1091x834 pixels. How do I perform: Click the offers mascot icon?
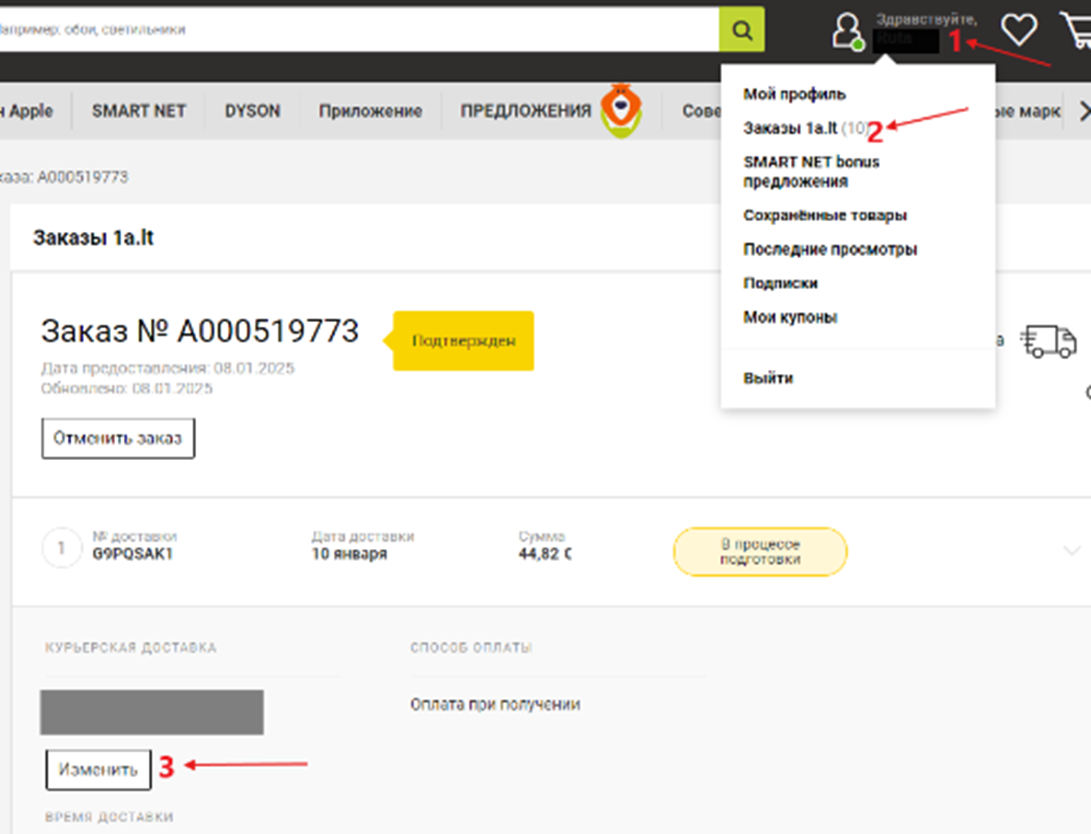621,111
